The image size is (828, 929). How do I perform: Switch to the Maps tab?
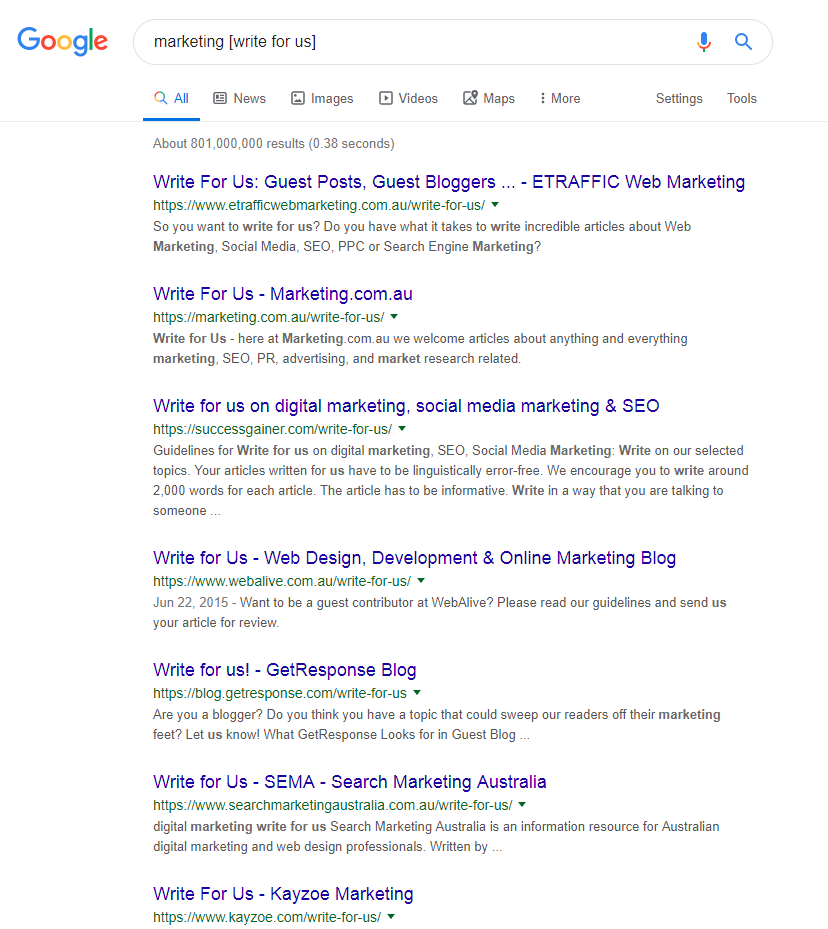pos(489,98)
